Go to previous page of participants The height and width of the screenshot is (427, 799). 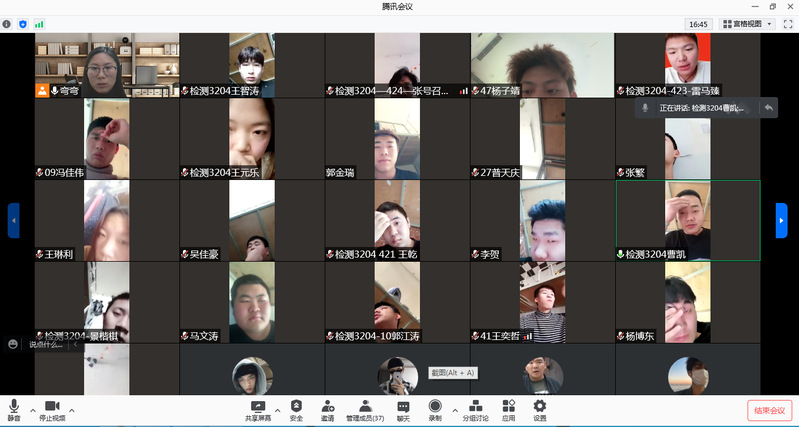(13, 220)
